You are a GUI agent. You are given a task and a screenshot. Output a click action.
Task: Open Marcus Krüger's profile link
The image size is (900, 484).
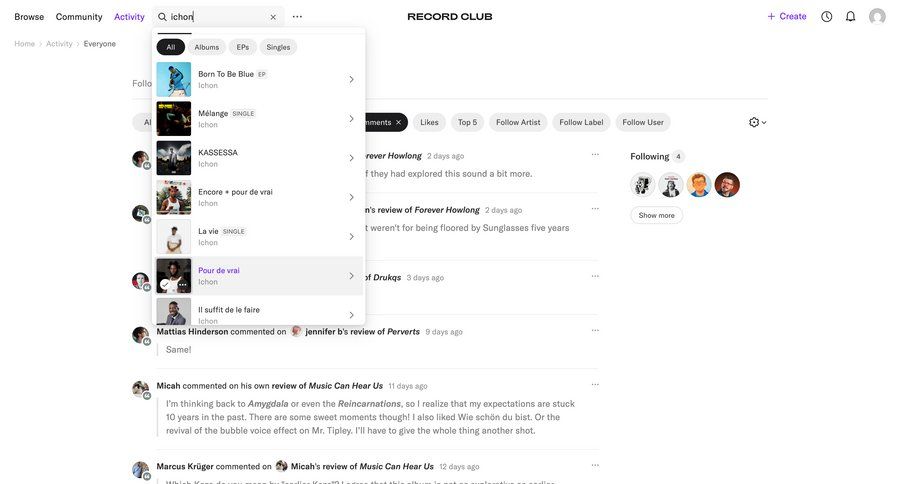[185, 467]
